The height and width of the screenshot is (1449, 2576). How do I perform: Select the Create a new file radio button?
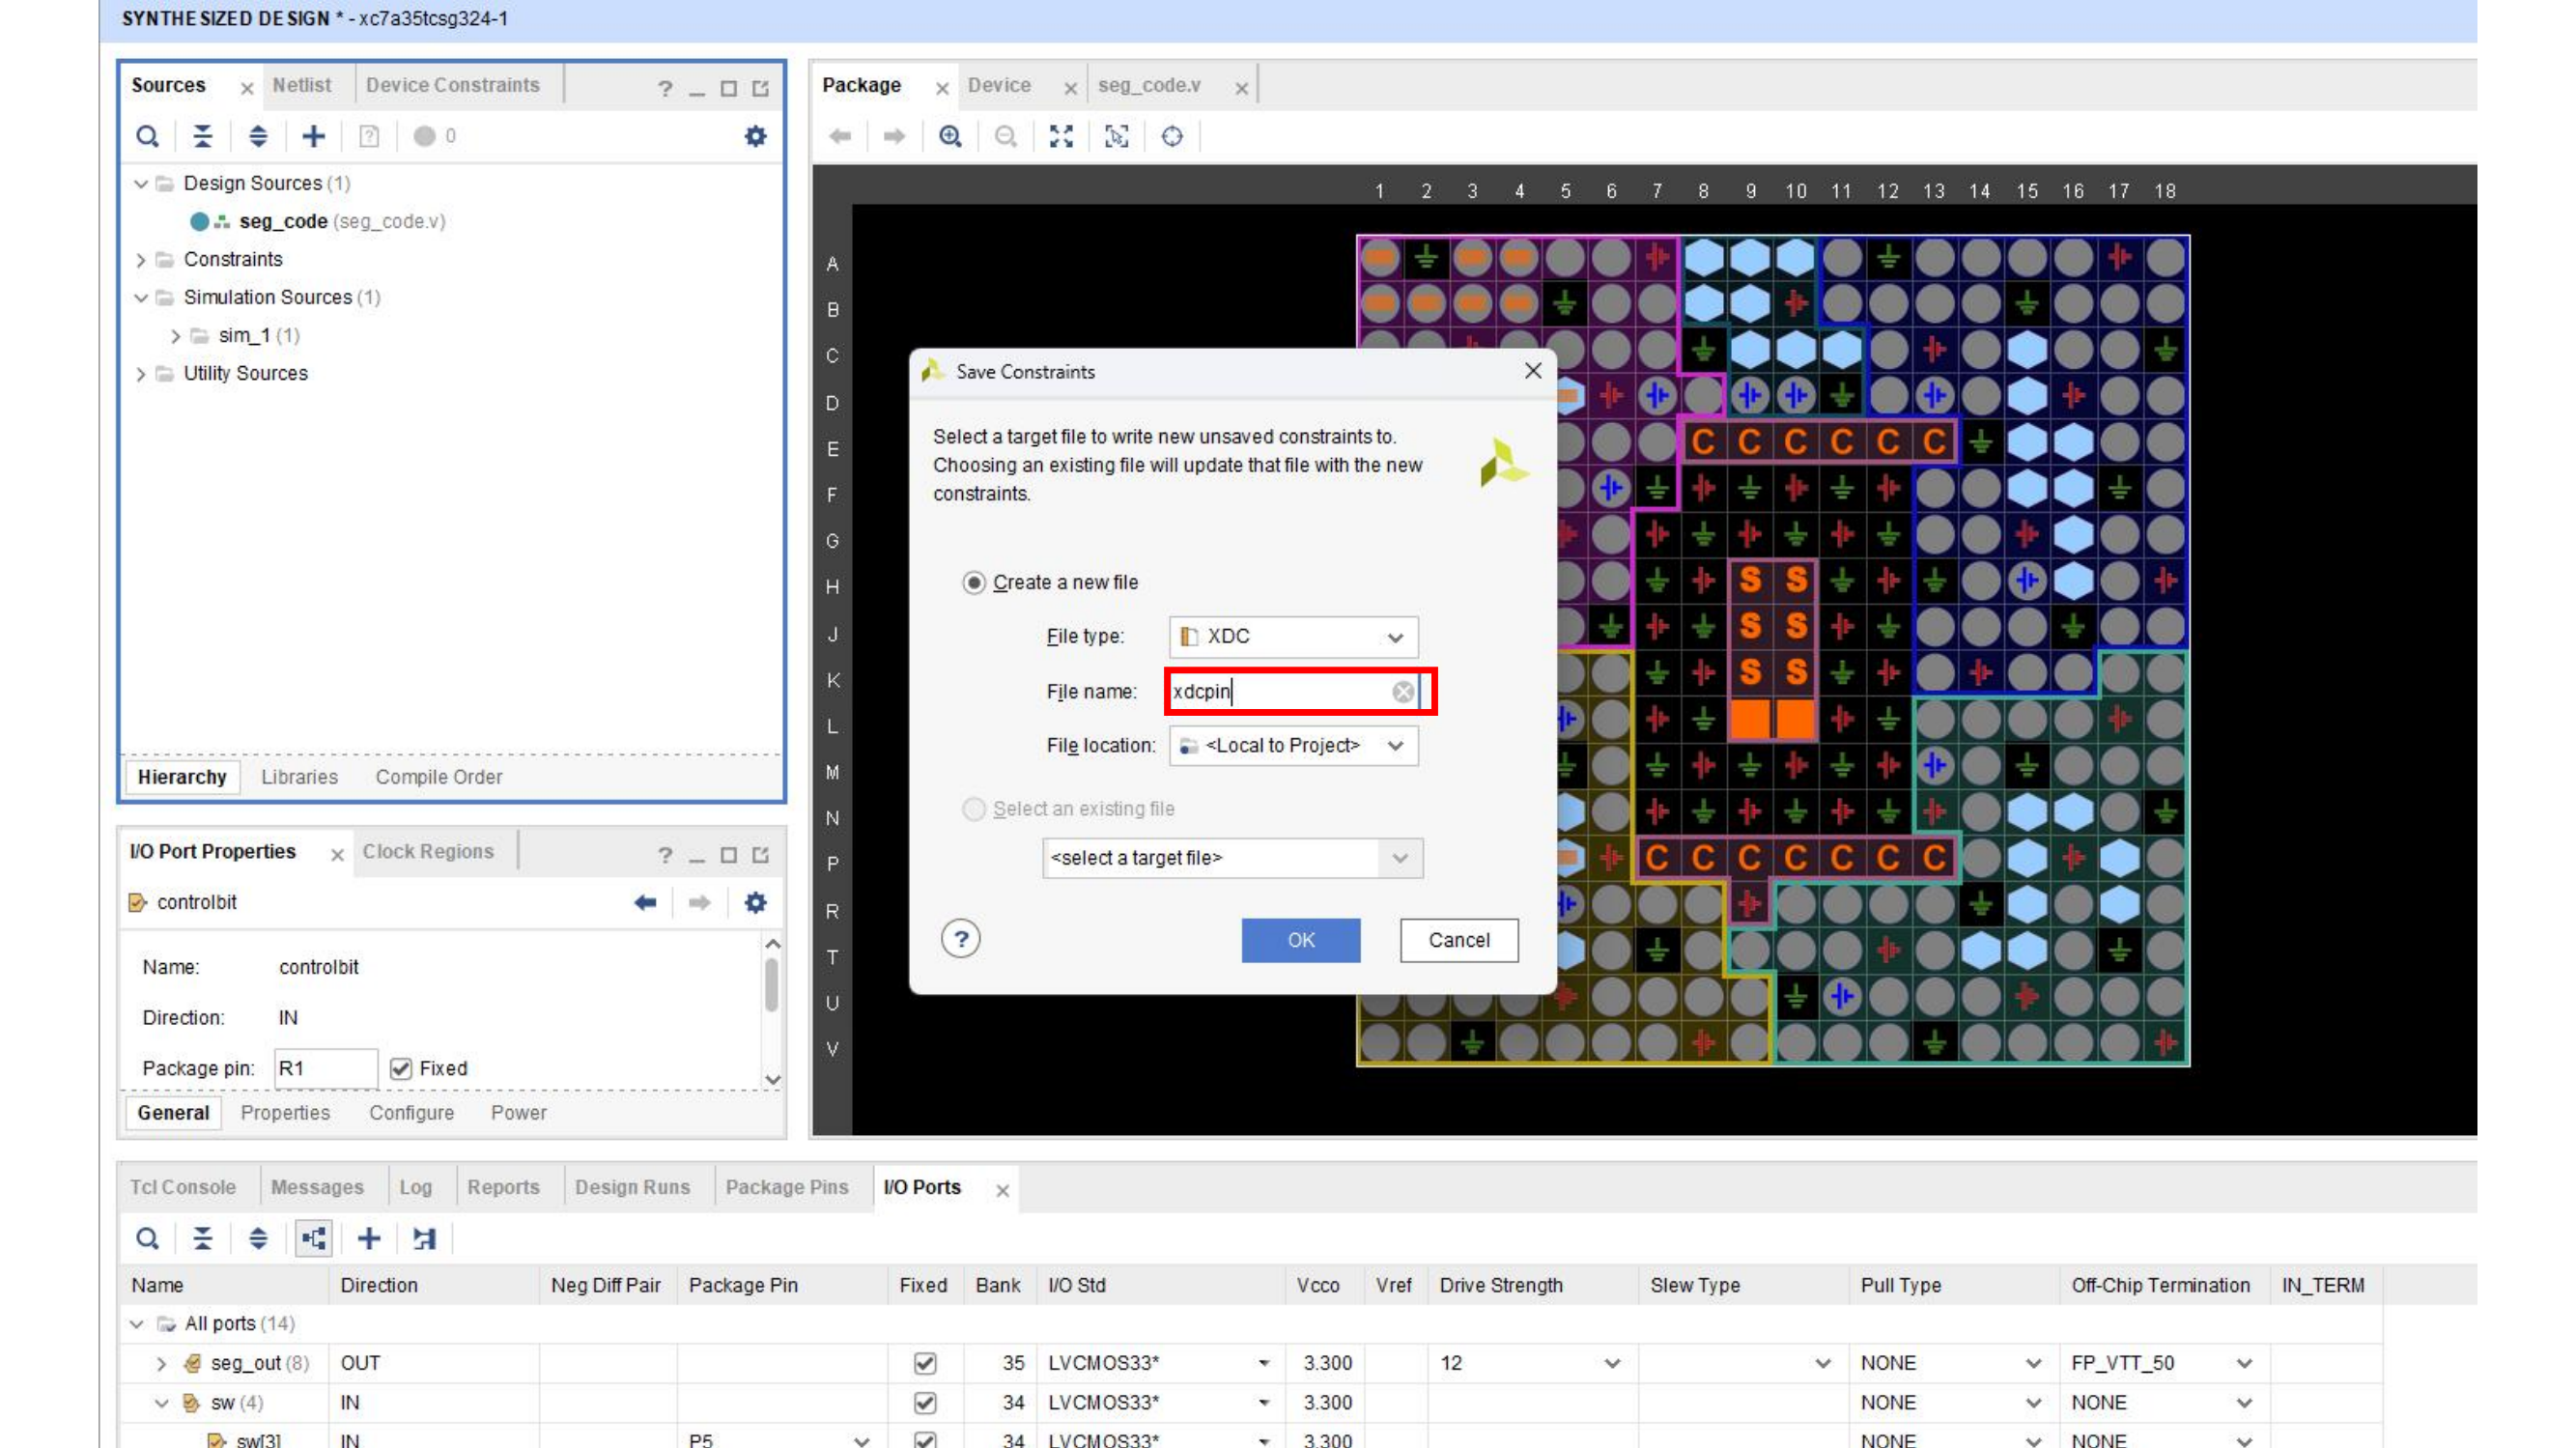(x=973, y=583)
